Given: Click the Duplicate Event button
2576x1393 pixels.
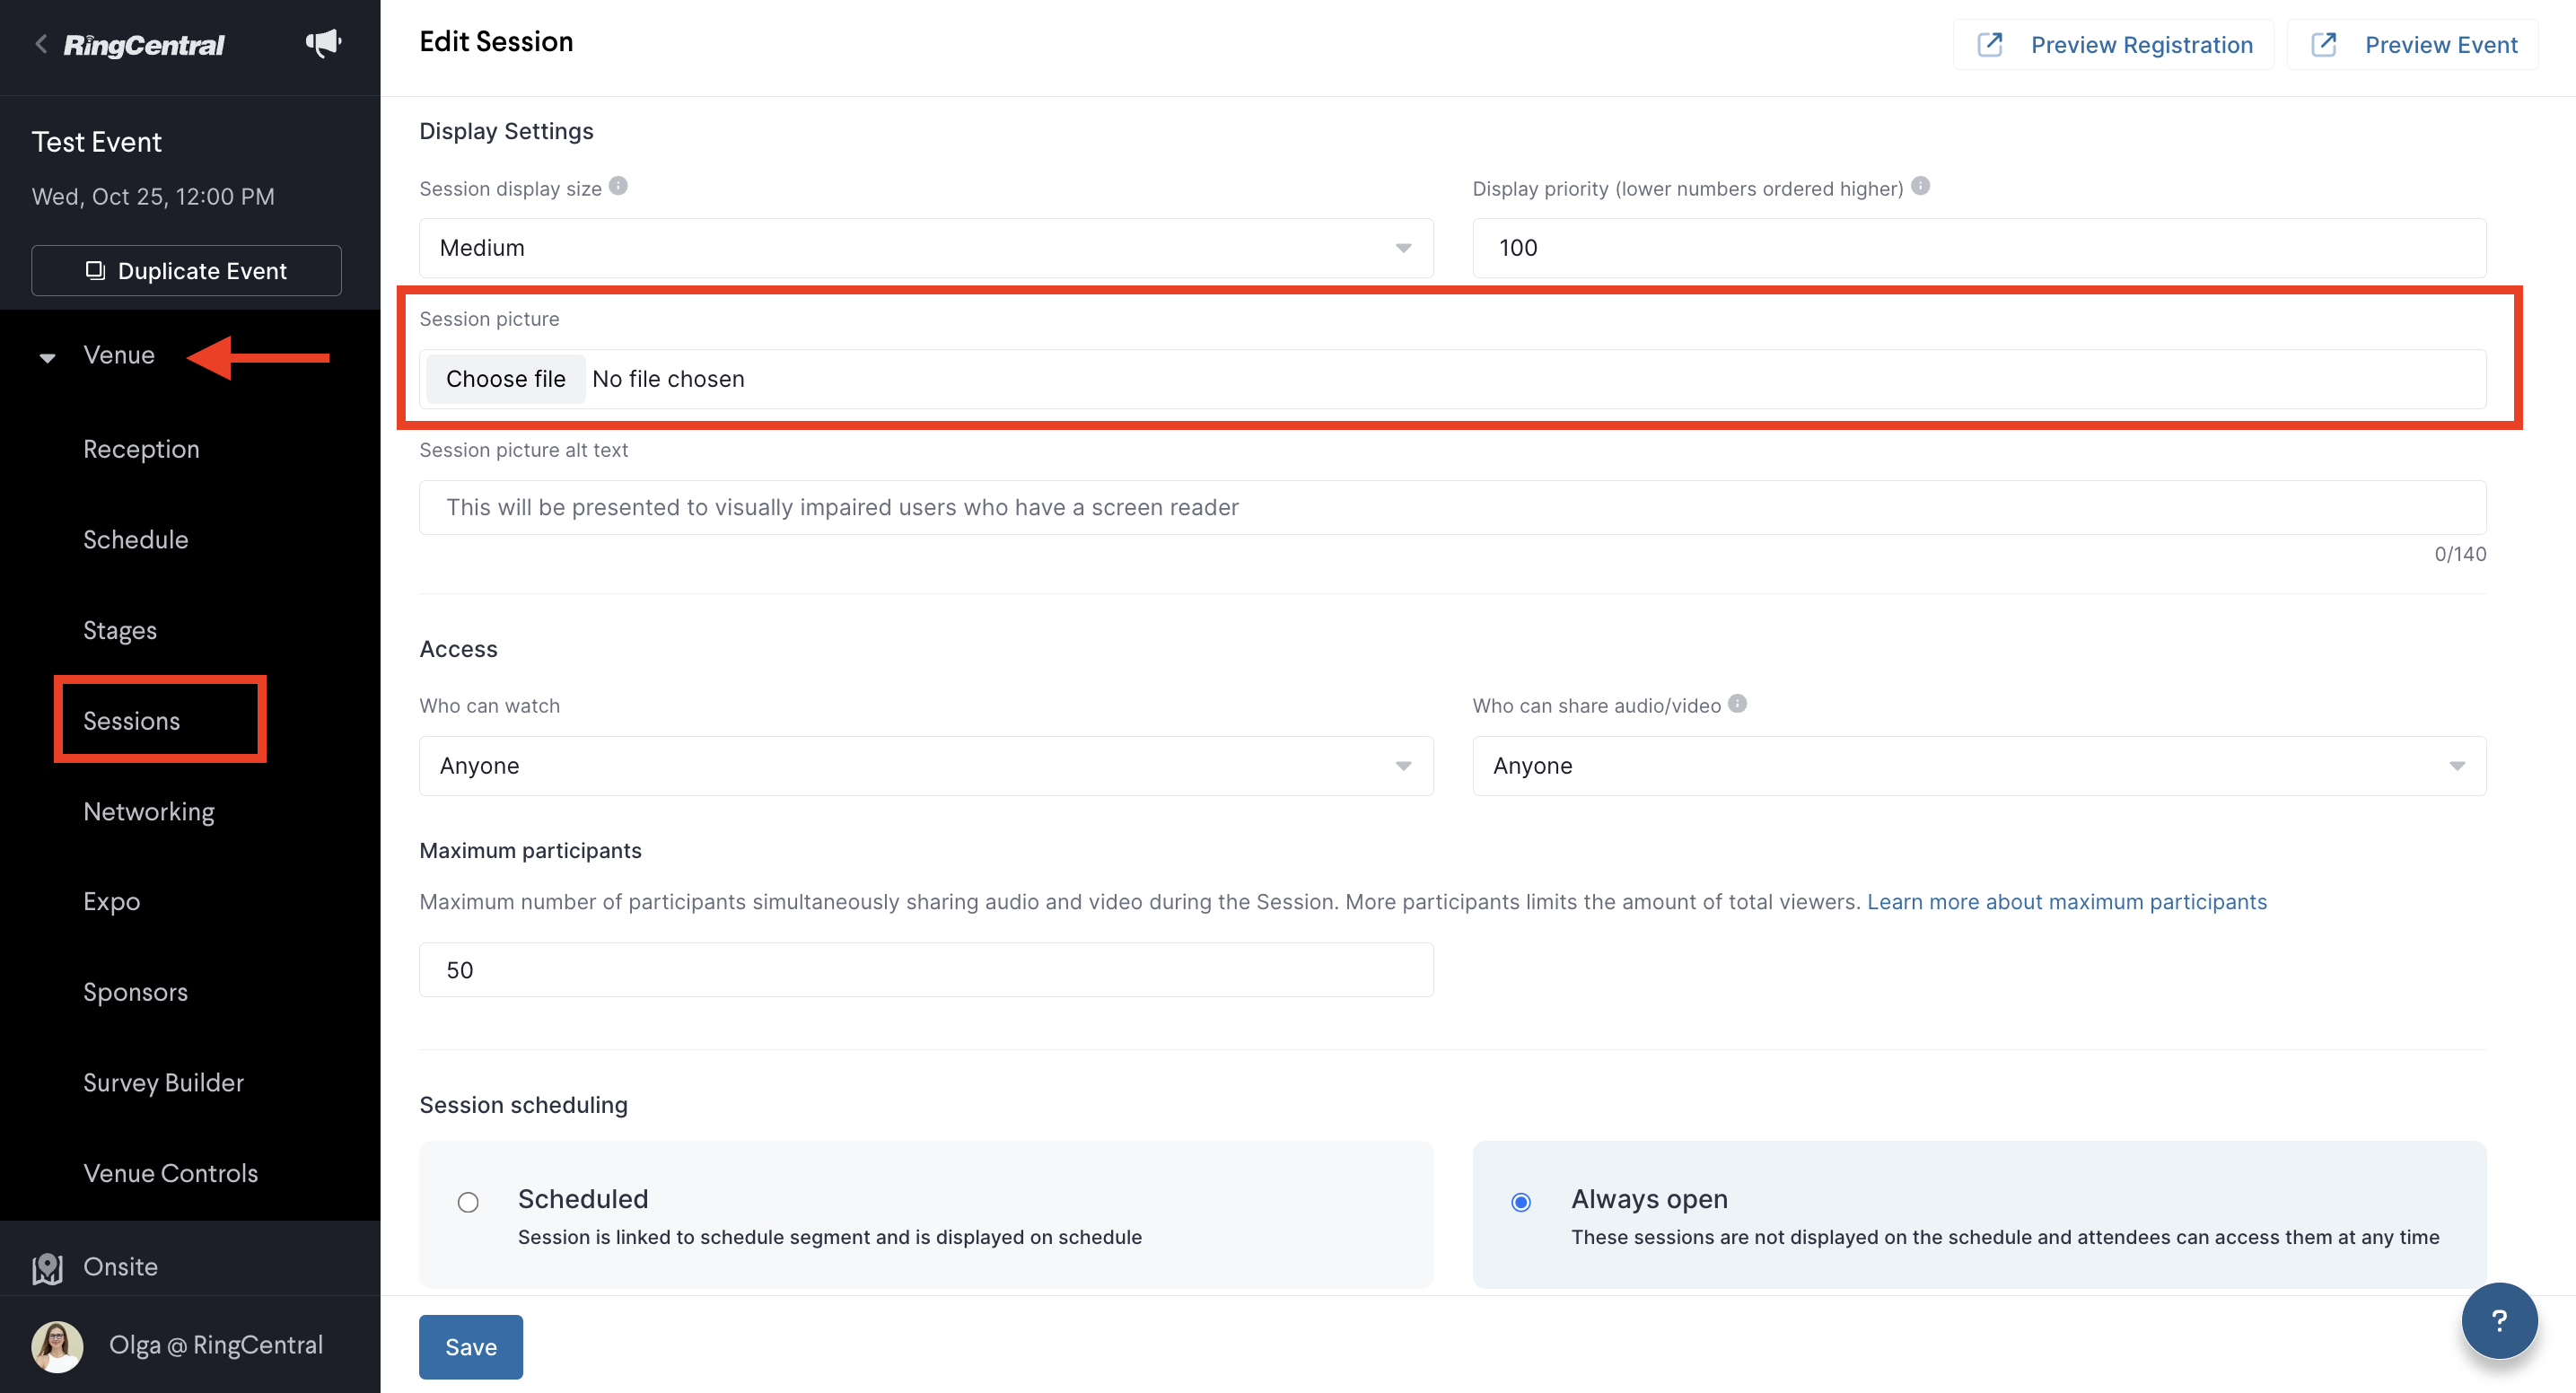Looking at the screenshot, I should tap(186, 271).
